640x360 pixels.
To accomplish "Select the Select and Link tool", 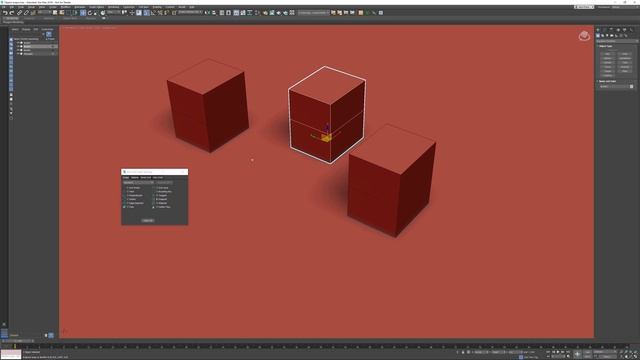I will (19, 13).
